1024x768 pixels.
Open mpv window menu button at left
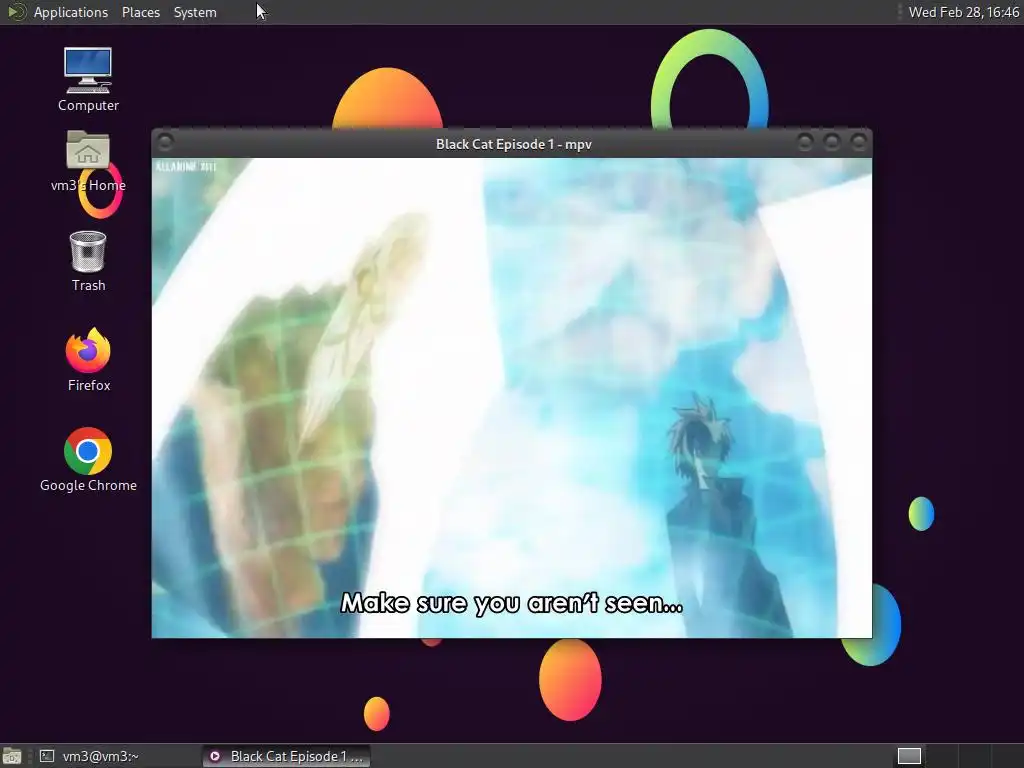(165, 142)
